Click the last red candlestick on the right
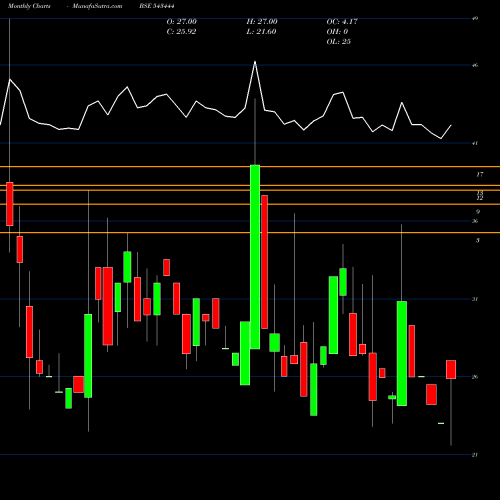The width and height of the screenshot is (500, 500). click(x=451, y=369)
